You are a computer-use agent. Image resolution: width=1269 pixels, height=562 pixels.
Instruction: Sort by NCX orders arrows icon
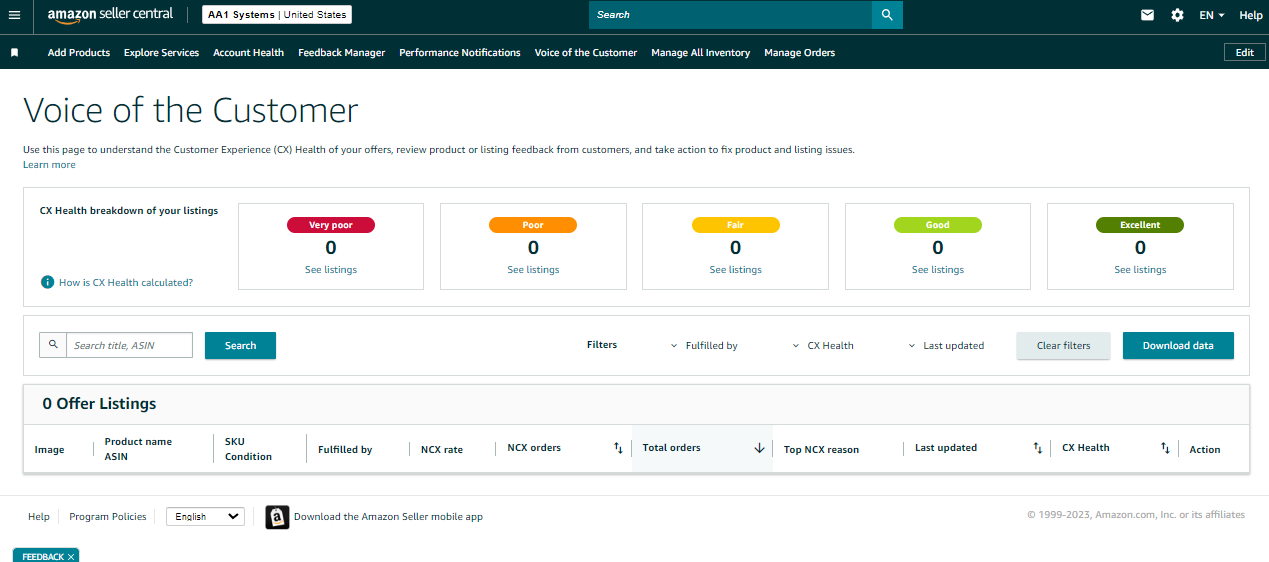[x=618, y=448]
